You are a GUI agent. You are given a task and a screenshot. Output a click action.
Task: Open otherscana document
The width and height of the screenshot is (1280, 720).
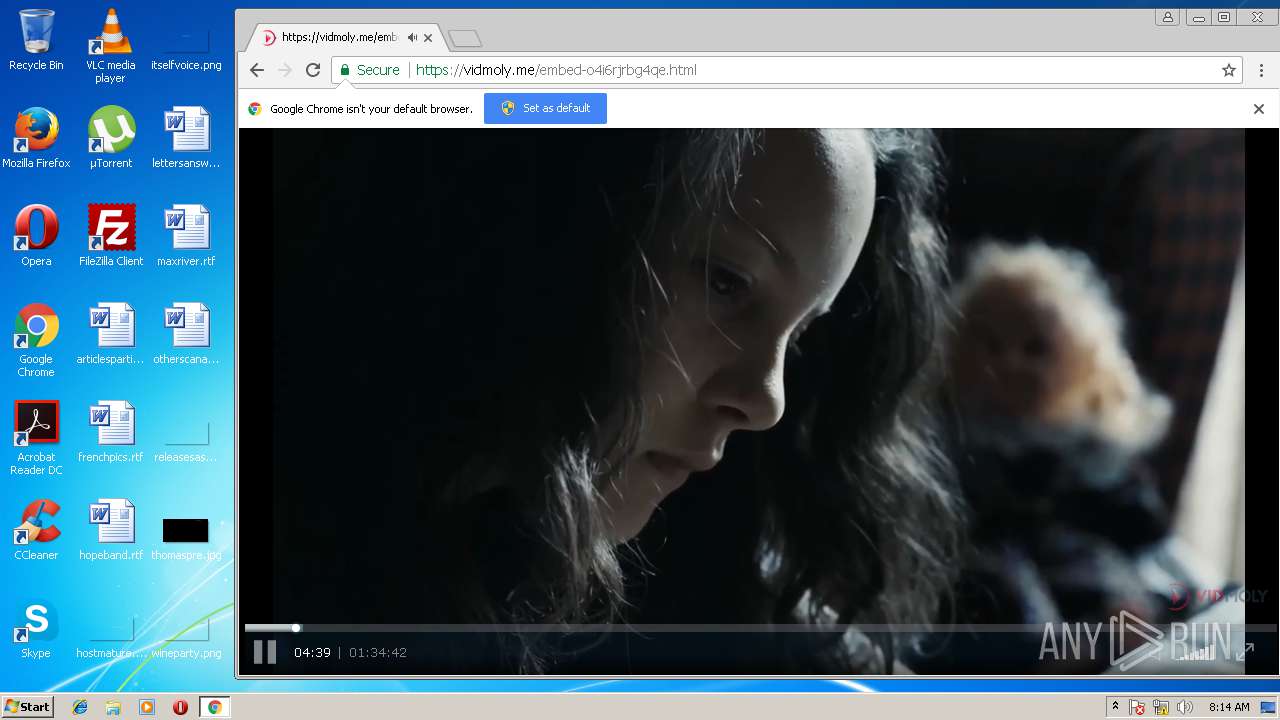tap(186, 334)
